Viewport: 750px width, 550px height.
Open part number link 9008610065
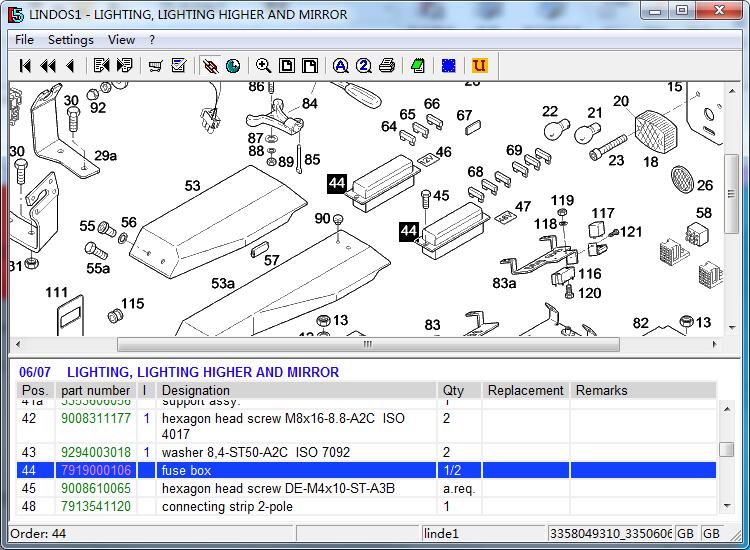point(96,488)
